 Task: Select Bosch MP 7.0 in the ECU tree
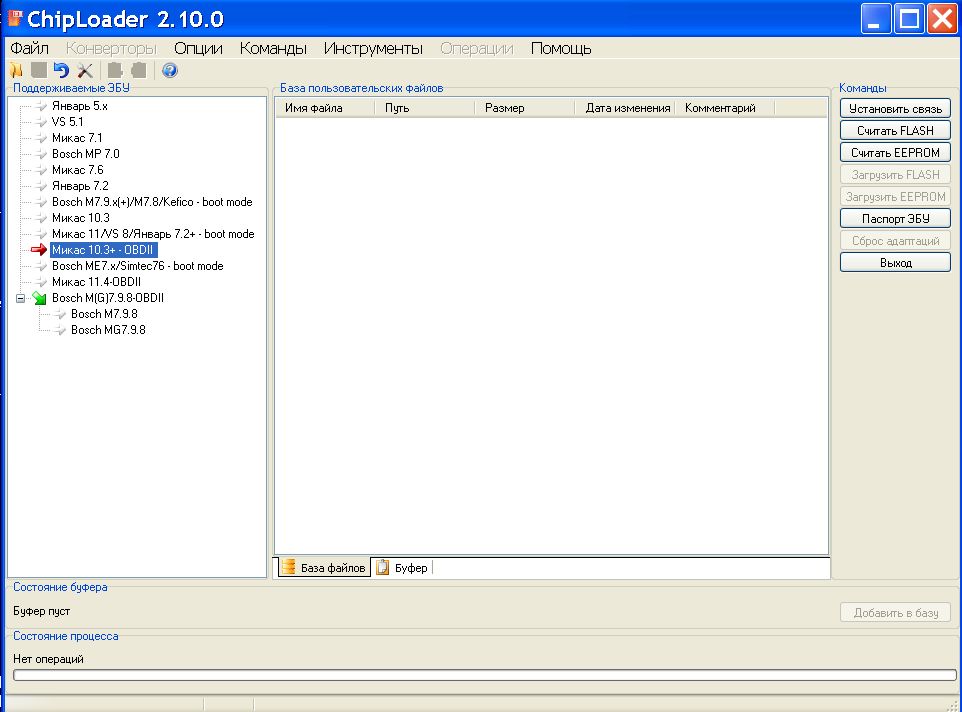(86, 154)
